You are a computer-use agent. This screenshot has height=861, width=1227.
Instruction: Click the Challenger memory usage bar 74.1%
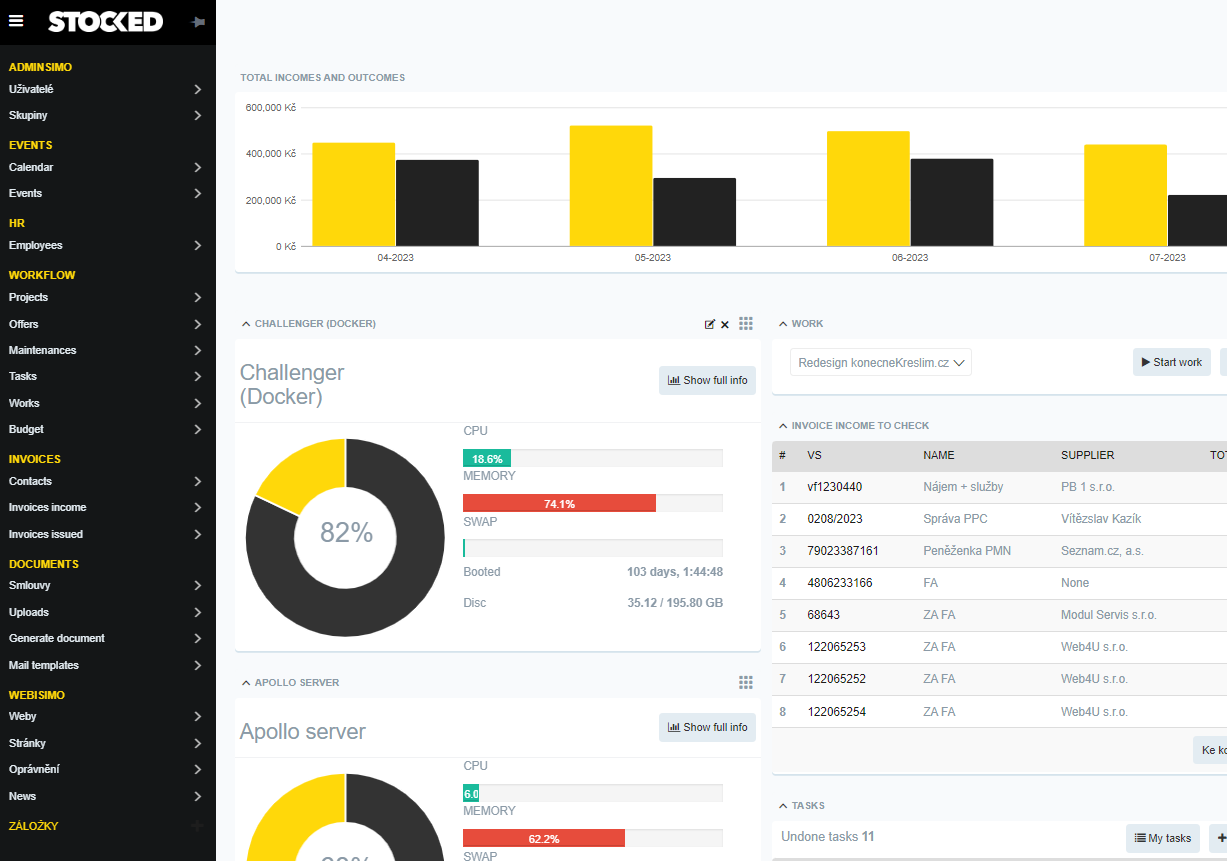pyautogui.click(x=559, y=504)
